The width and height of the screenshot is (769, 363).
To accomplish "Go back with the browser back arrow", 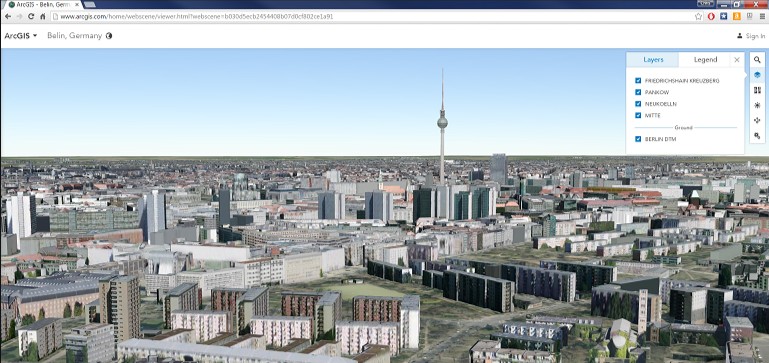I will click(x=8, y=16).
